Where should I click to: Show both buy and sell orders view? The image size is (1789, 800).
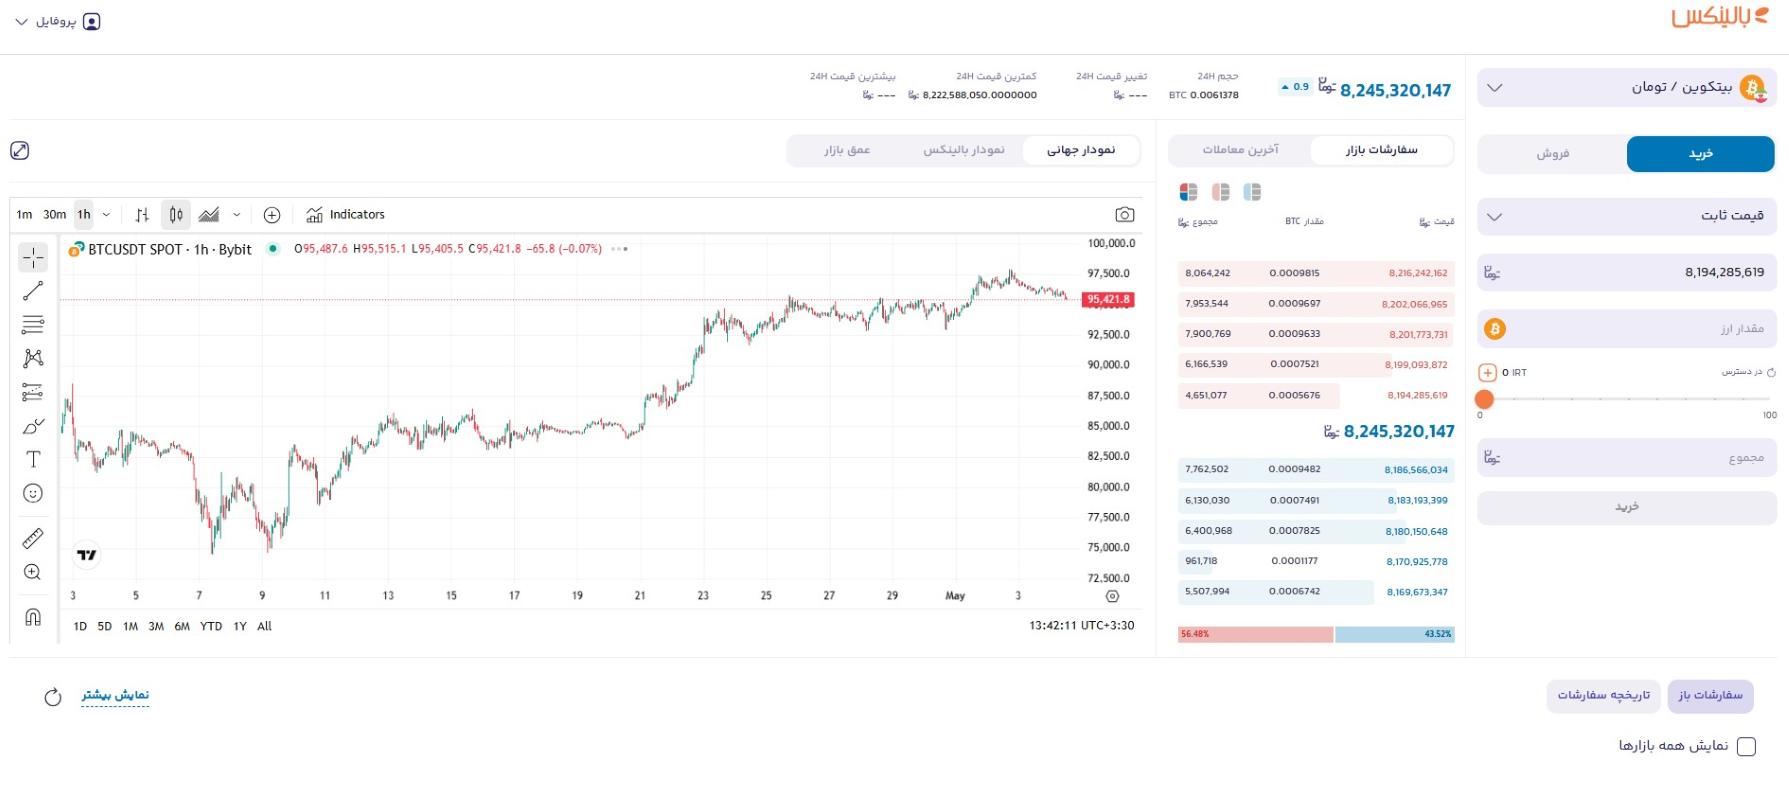point(1188,192)
